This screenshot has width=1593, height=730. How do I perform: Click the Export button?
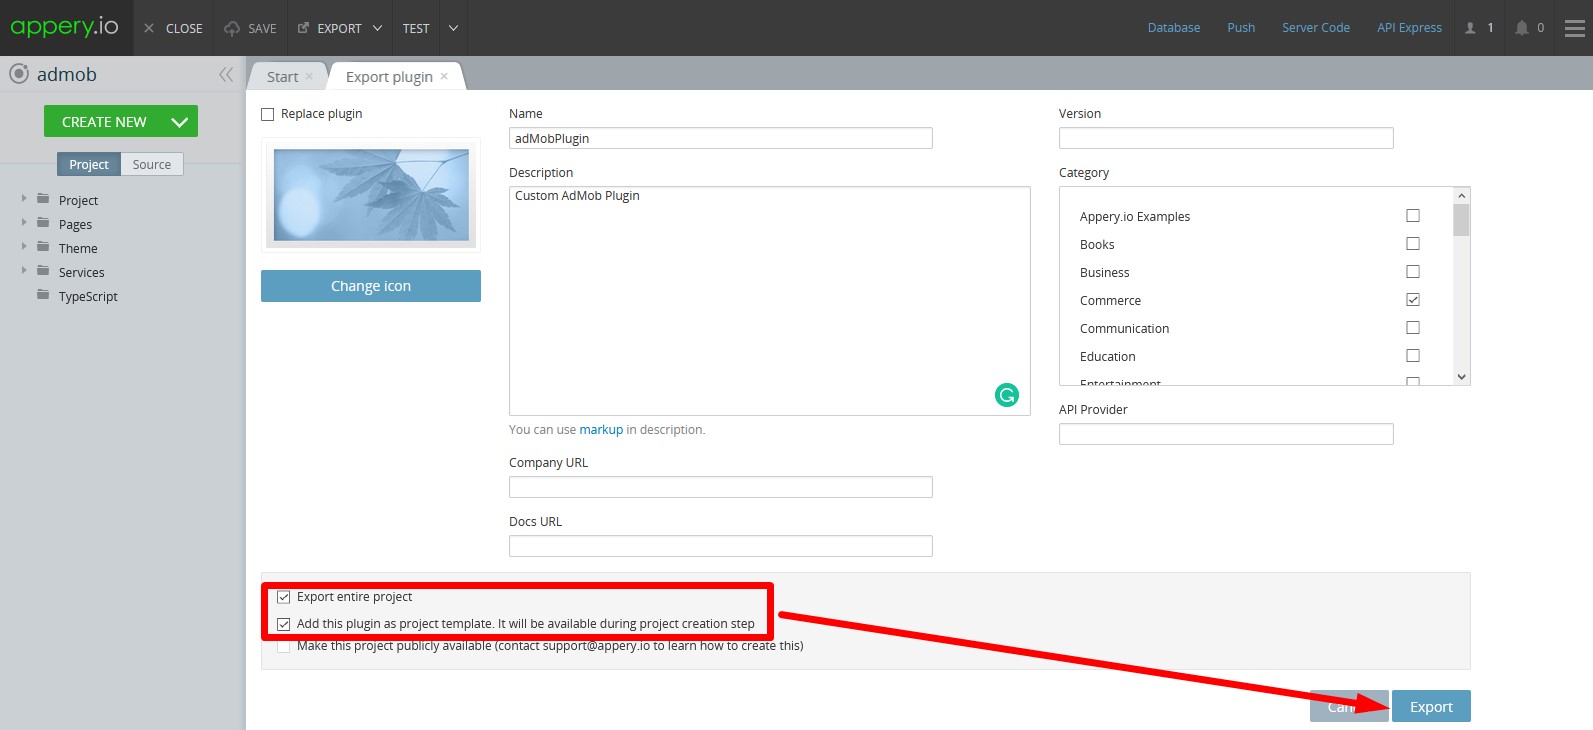pos(1431,706)
